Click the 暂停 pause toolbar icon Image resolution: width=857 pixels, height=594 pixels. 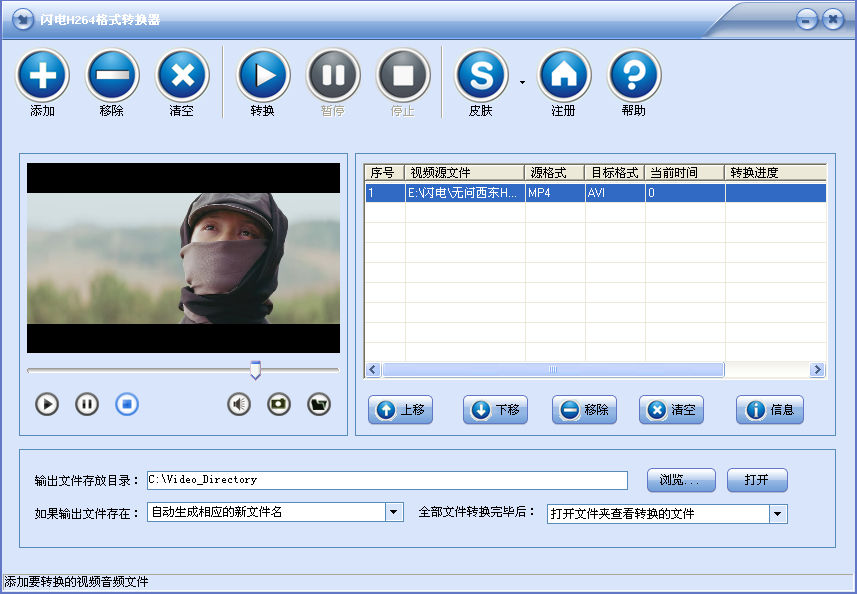(333, 75)
